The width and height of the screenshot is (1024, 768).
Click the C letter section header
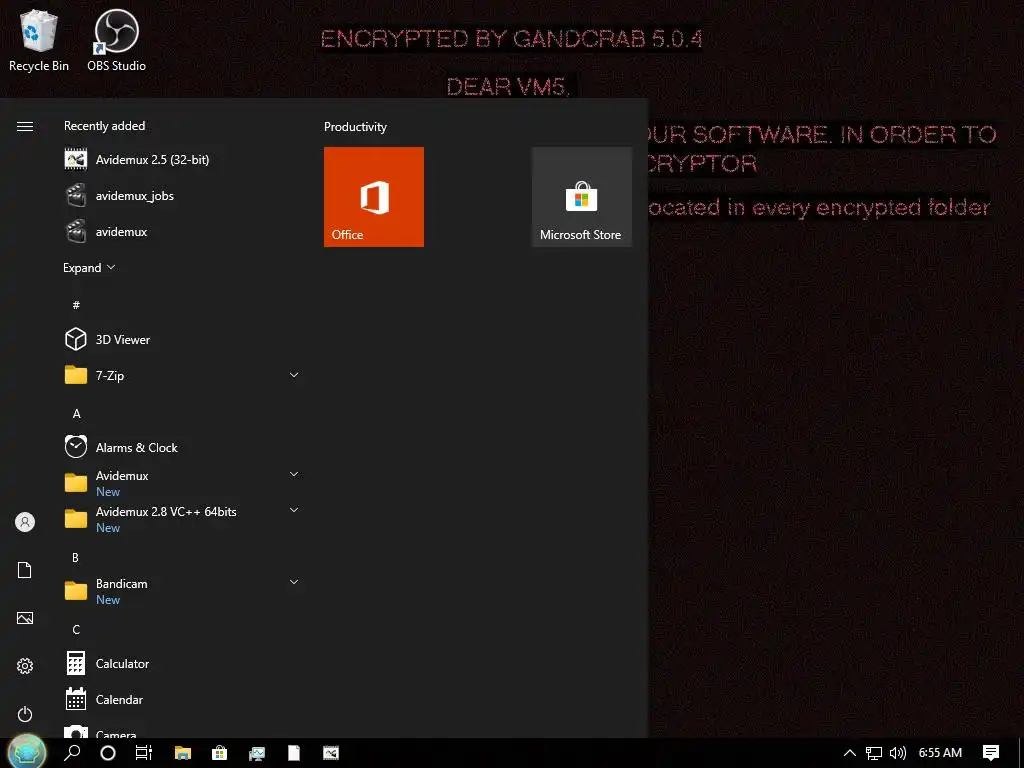click(x=76, y=630)
